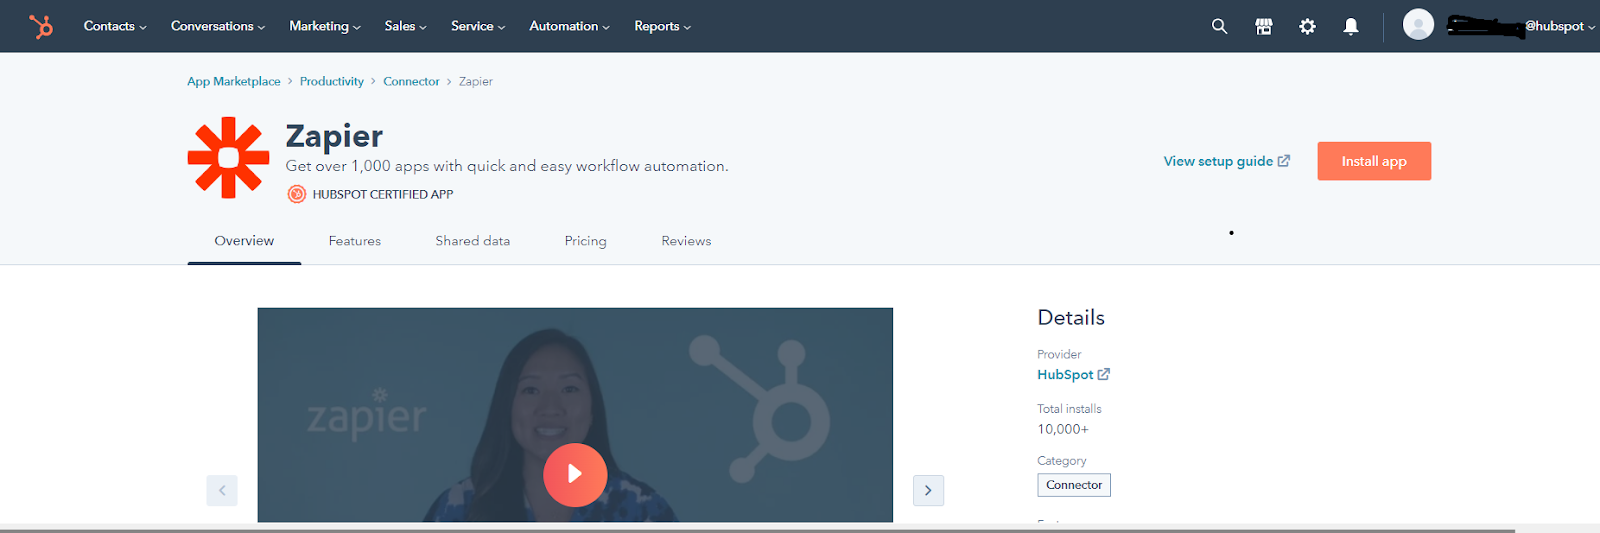Click the HubSpot certified app badge icon
This screenshot has width=1600, height=533.
coord(297,194)
